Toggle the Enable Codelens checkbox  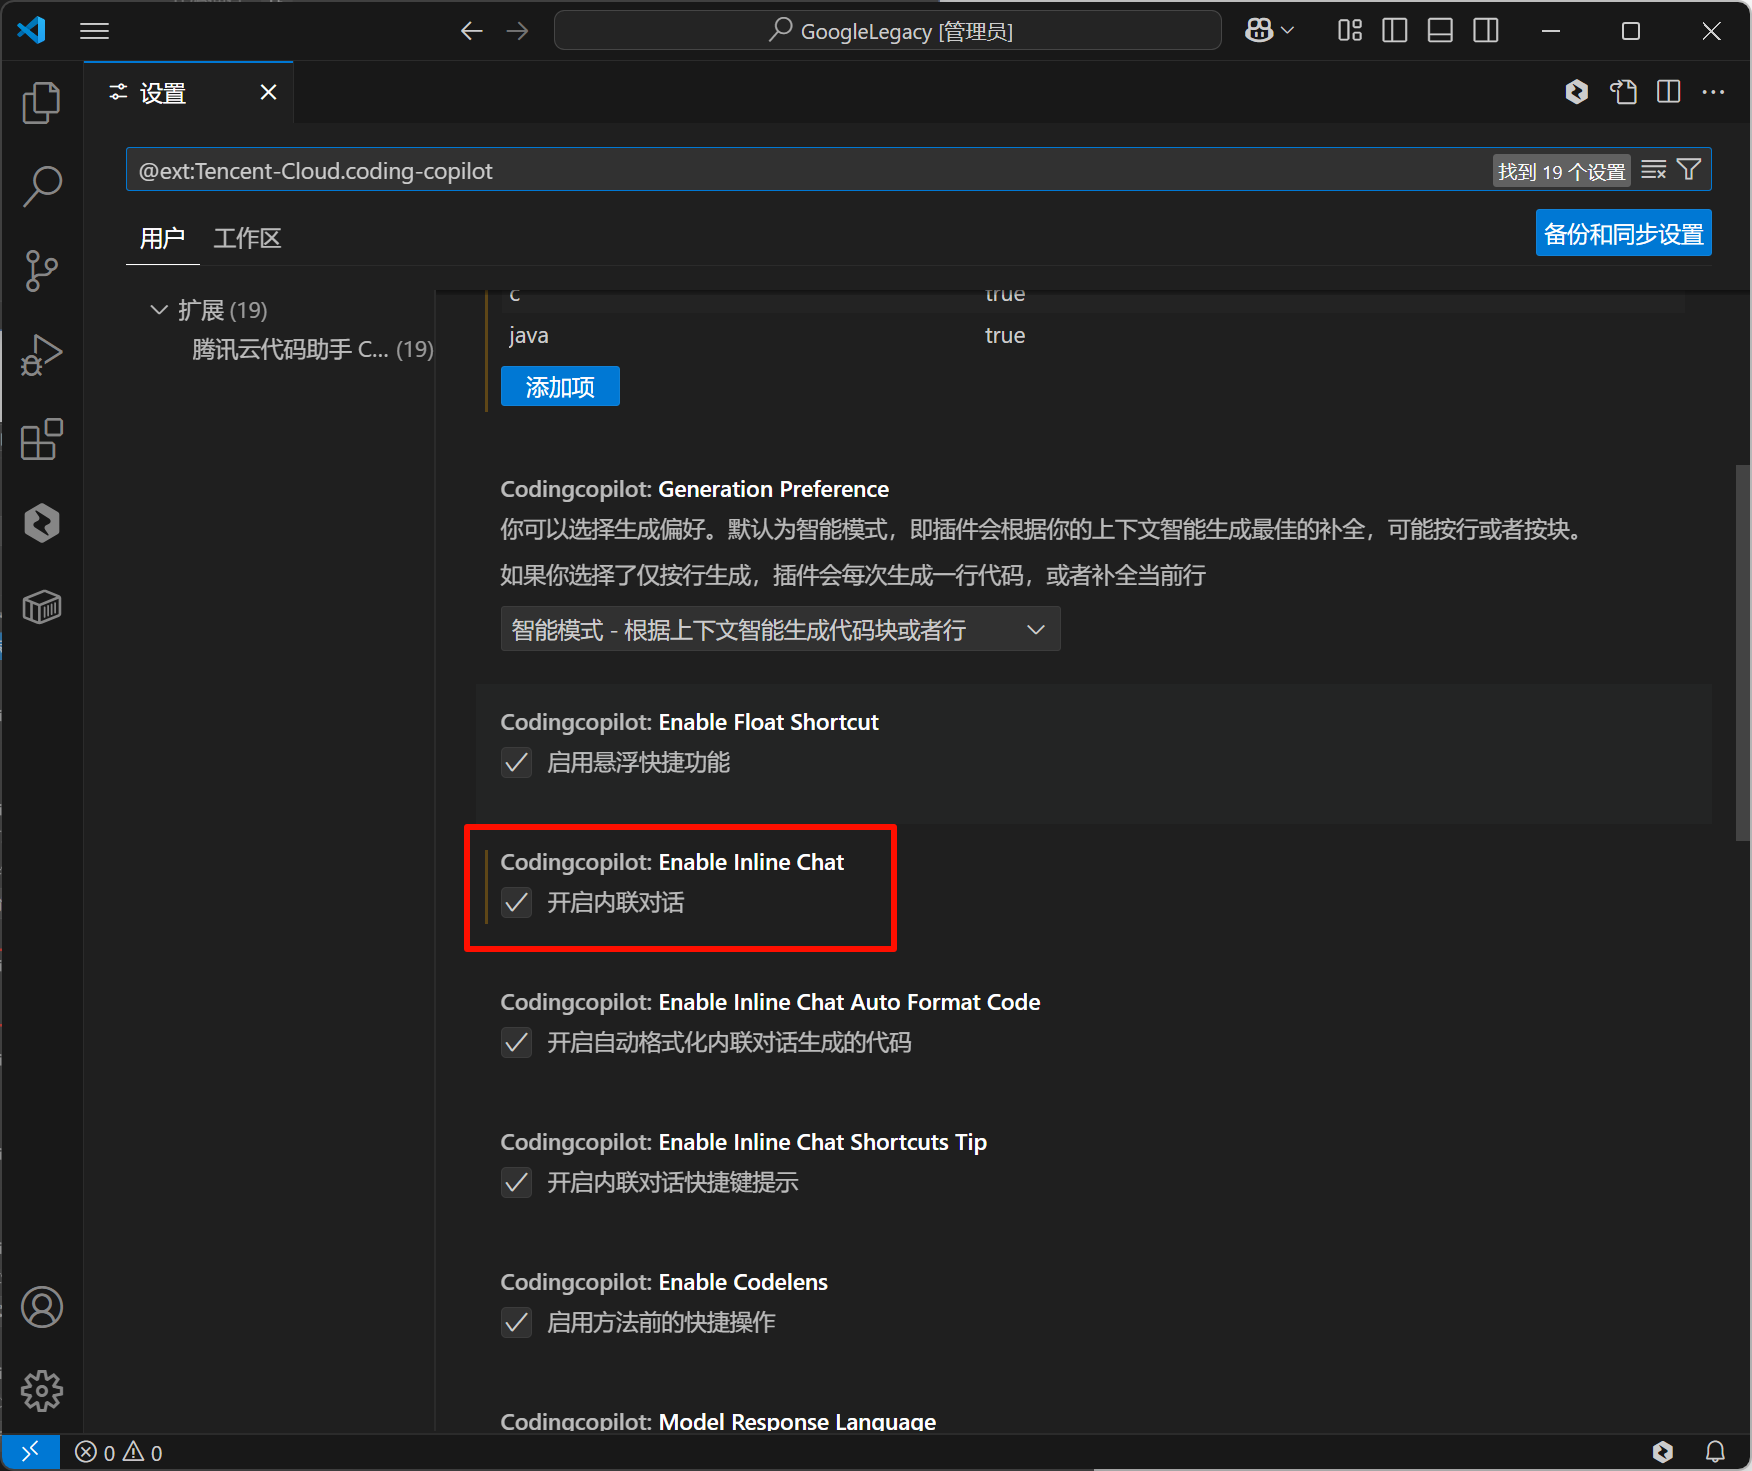pos(516,1323)
